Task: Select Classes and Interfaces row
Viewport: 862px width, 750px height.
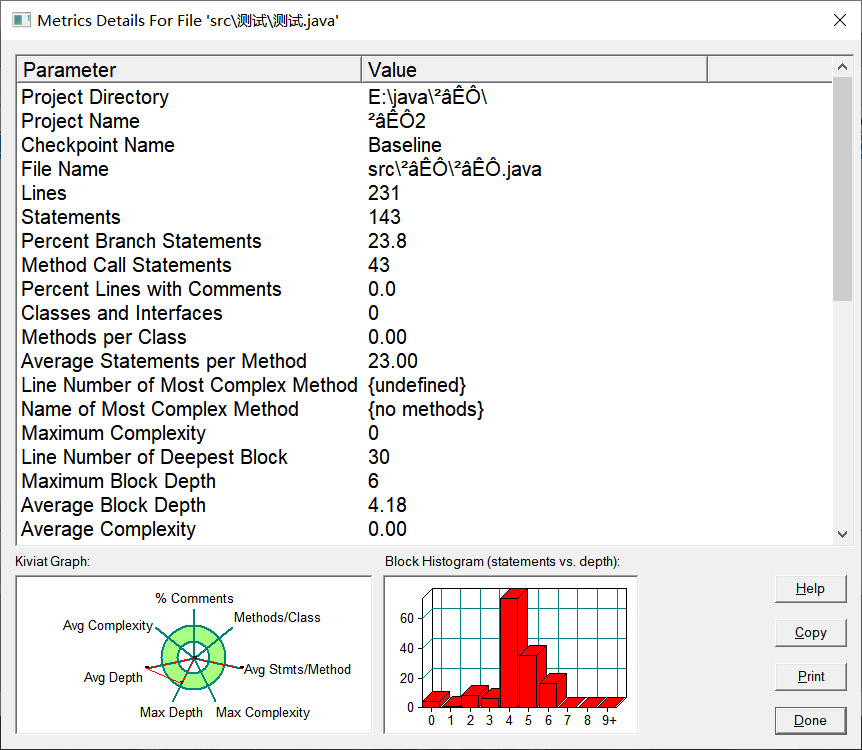Action: click(424, 313)
